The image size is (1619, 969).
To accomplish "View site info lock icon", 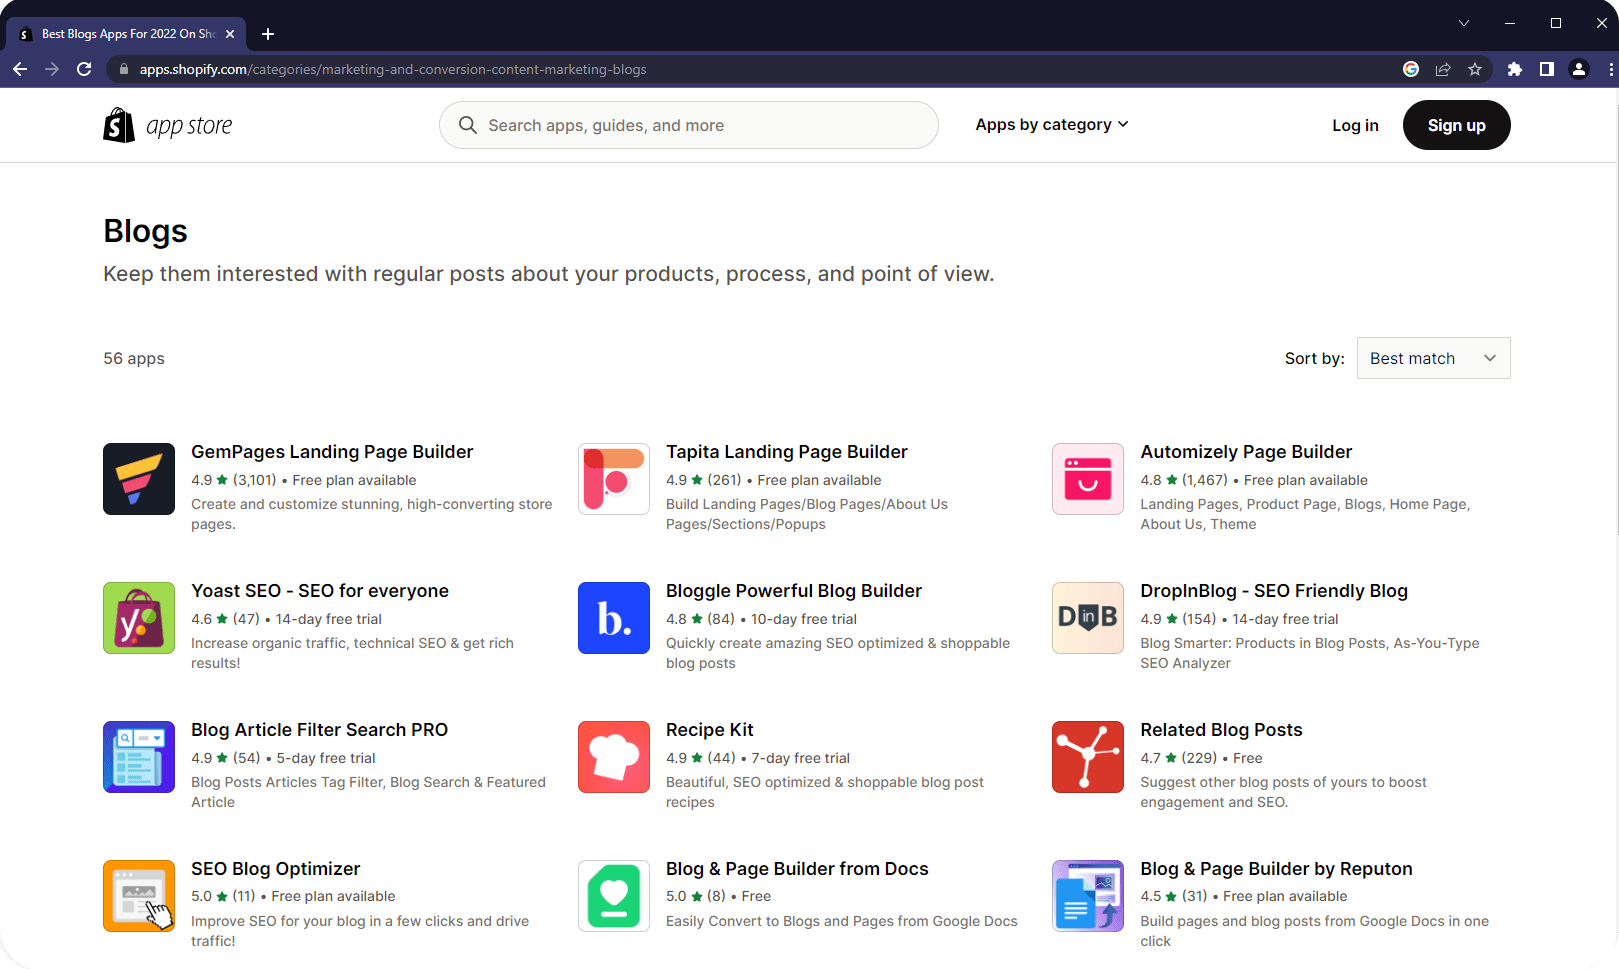I will click(124, 69).
